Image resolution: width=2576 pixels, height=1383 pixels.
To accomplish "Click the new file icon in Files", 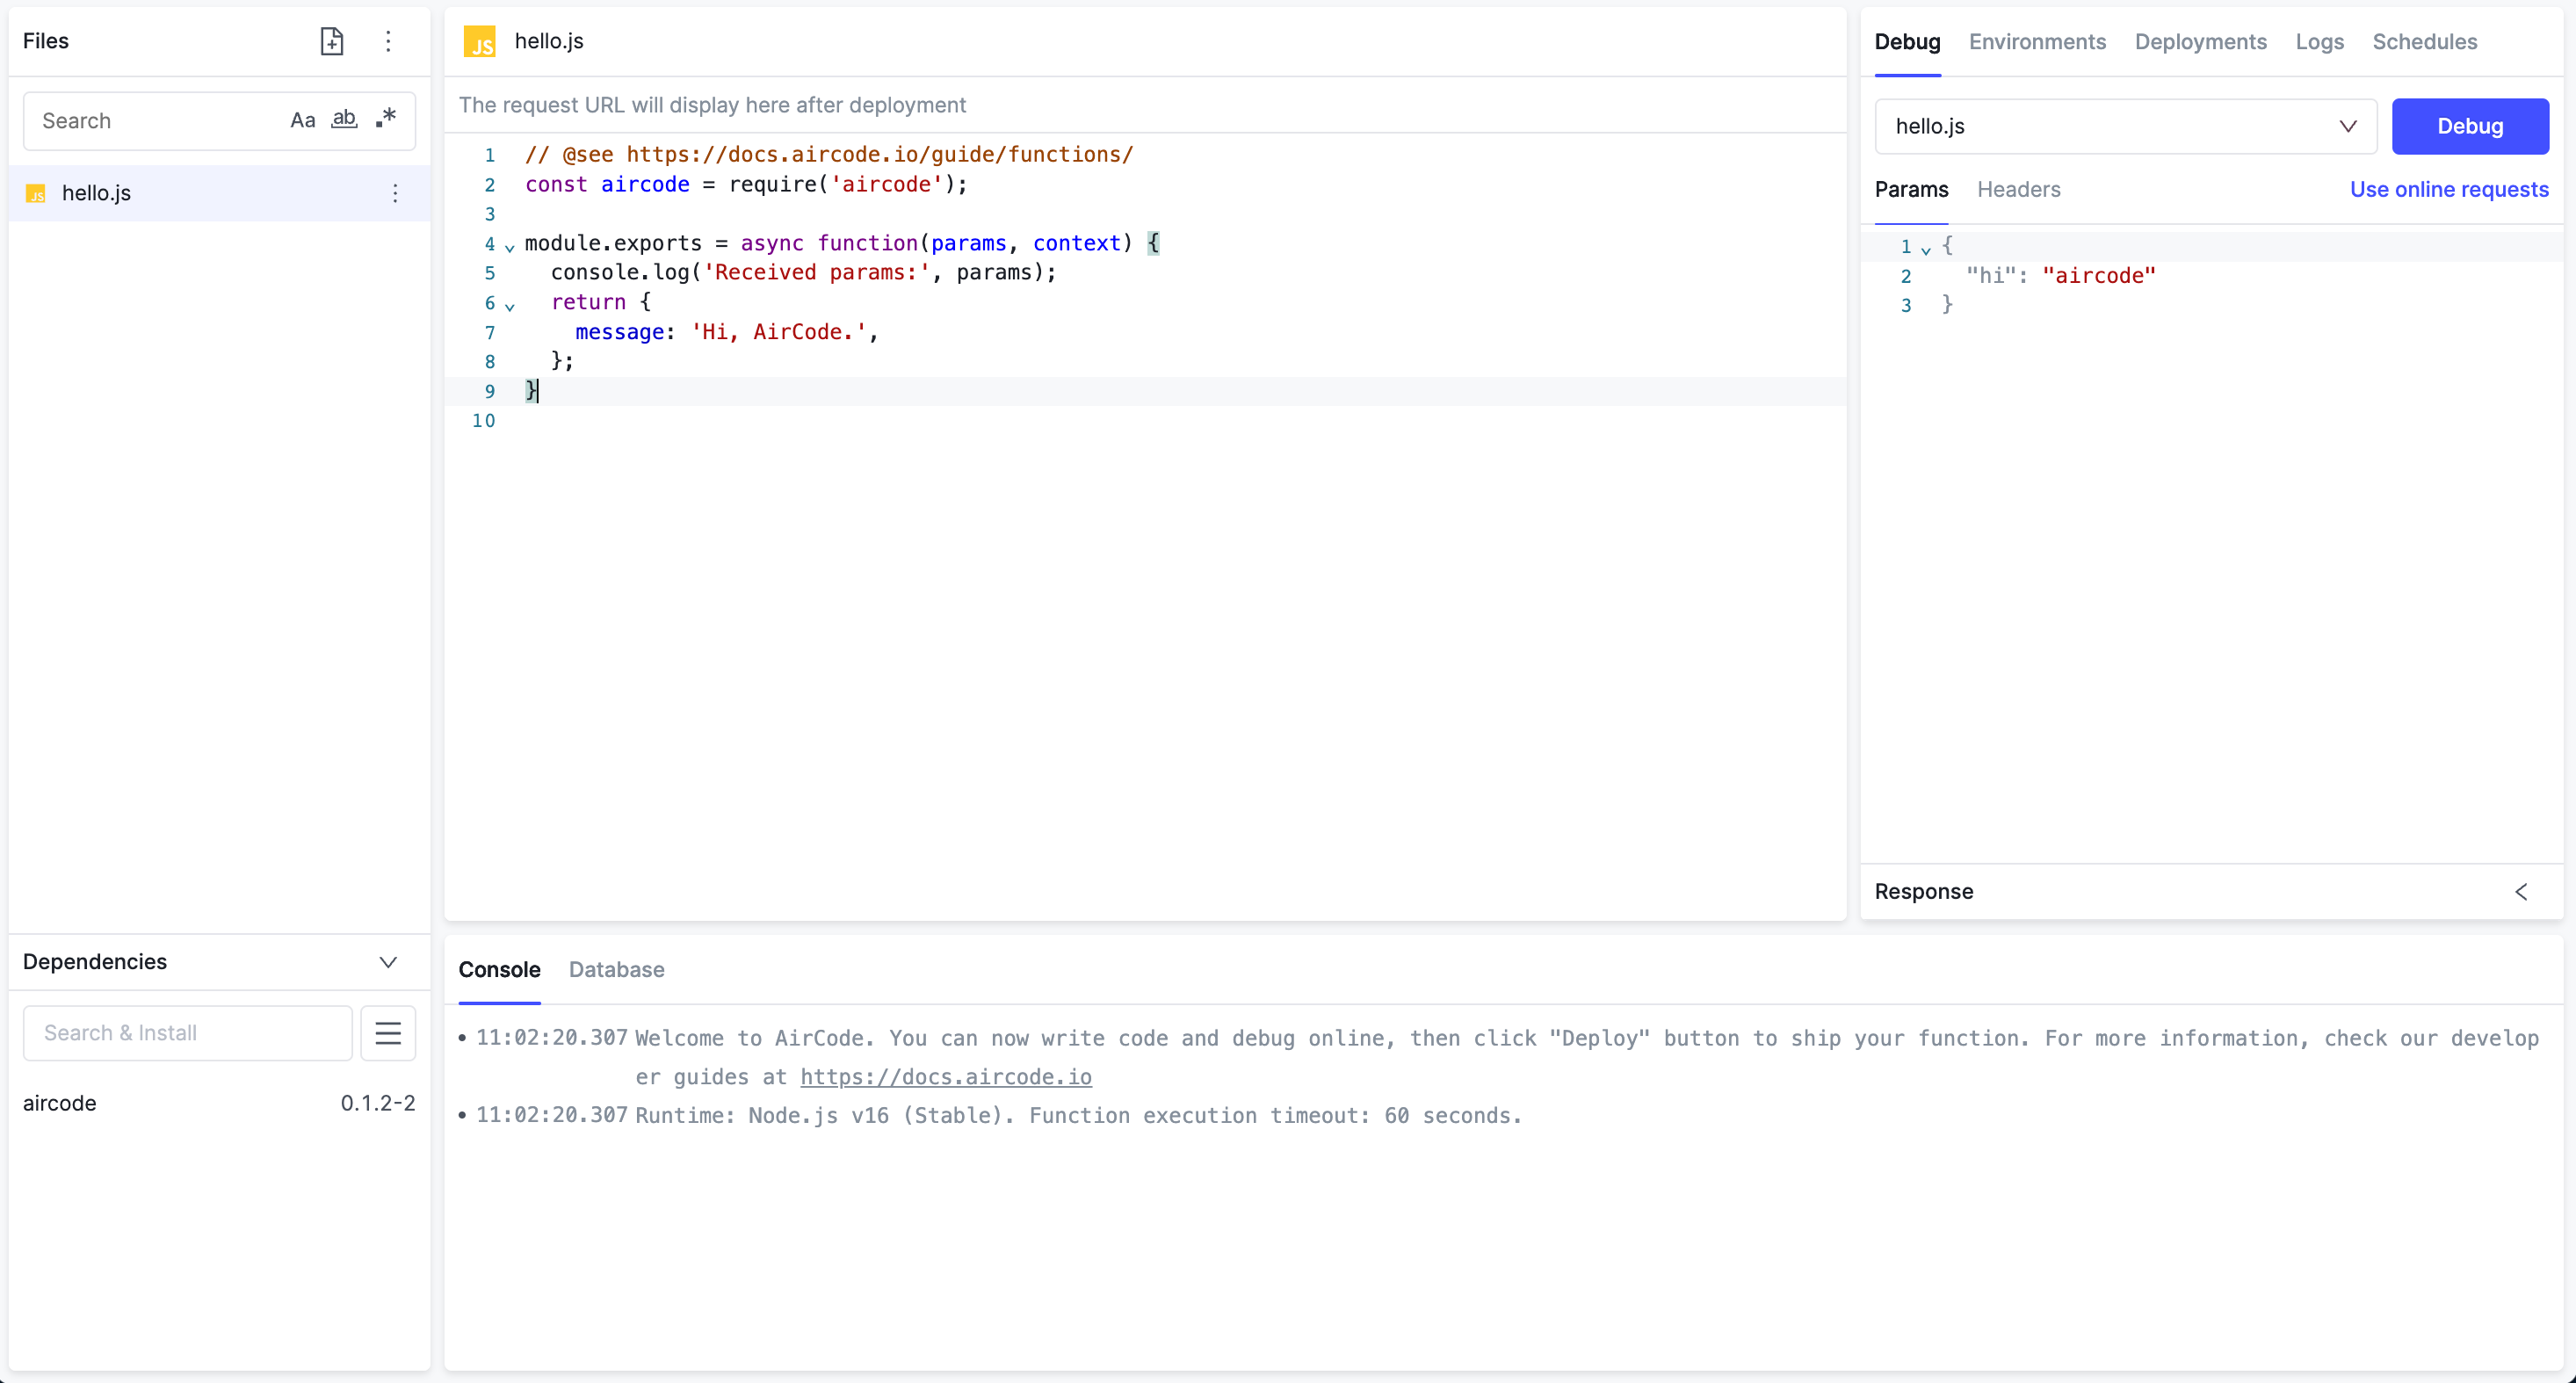I will [x=331, y=41].
